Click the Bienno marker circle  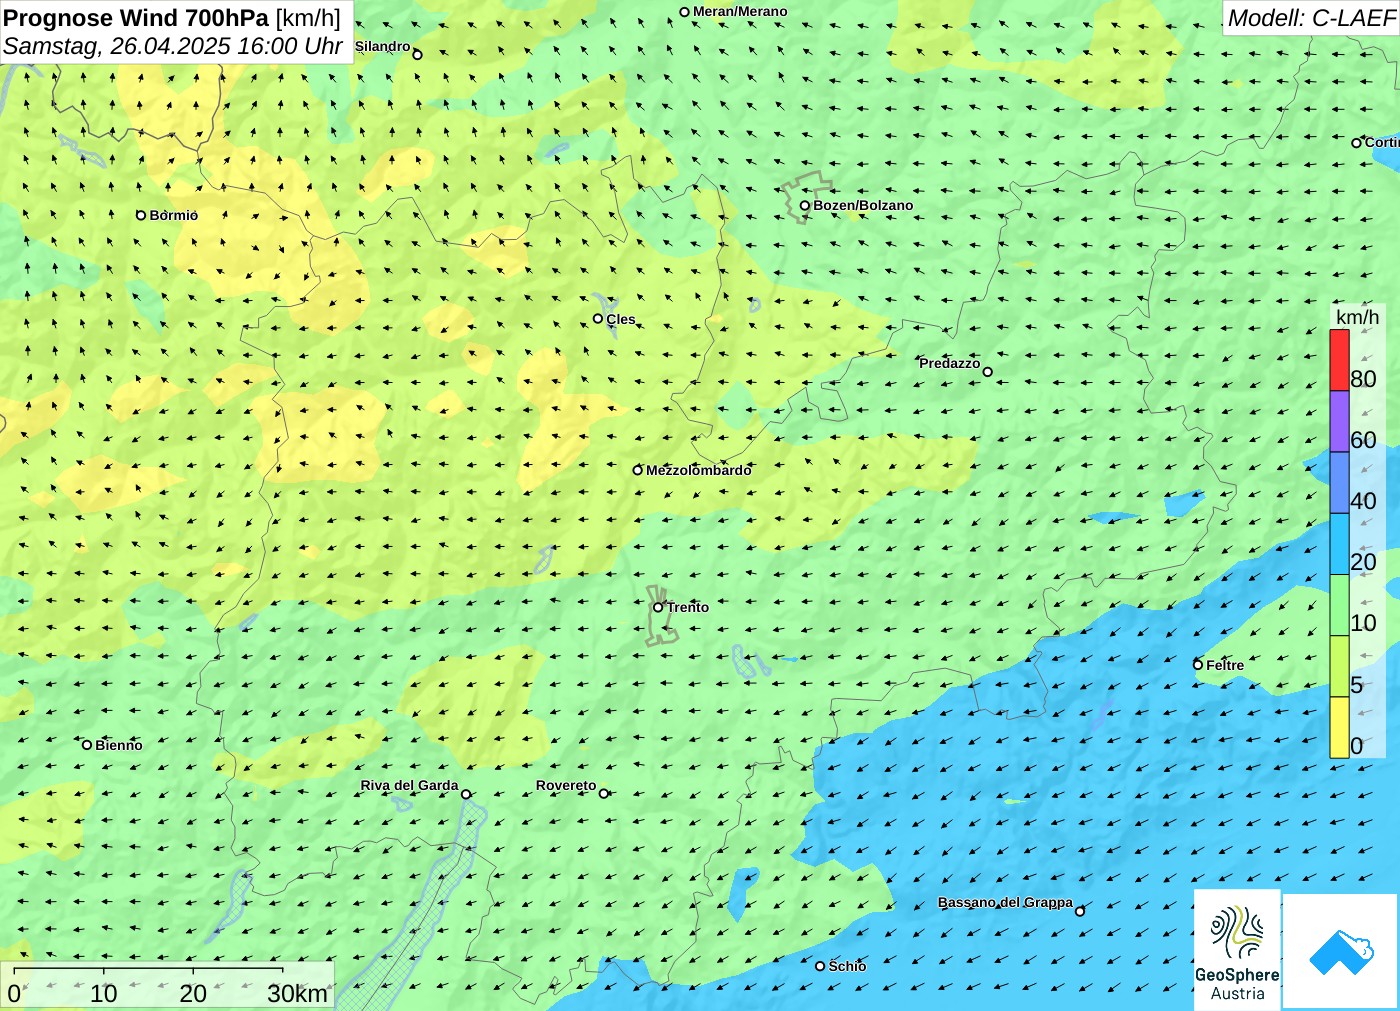[87, 745]
